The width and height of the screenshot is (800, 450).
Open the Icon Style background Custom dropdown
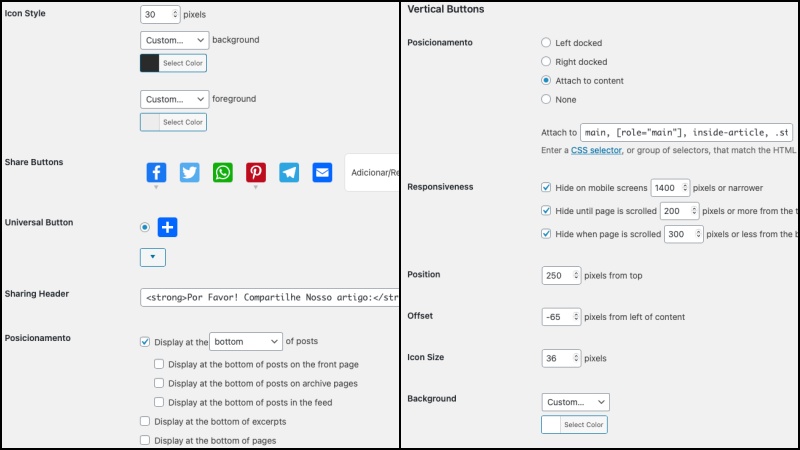coord(174,40)
